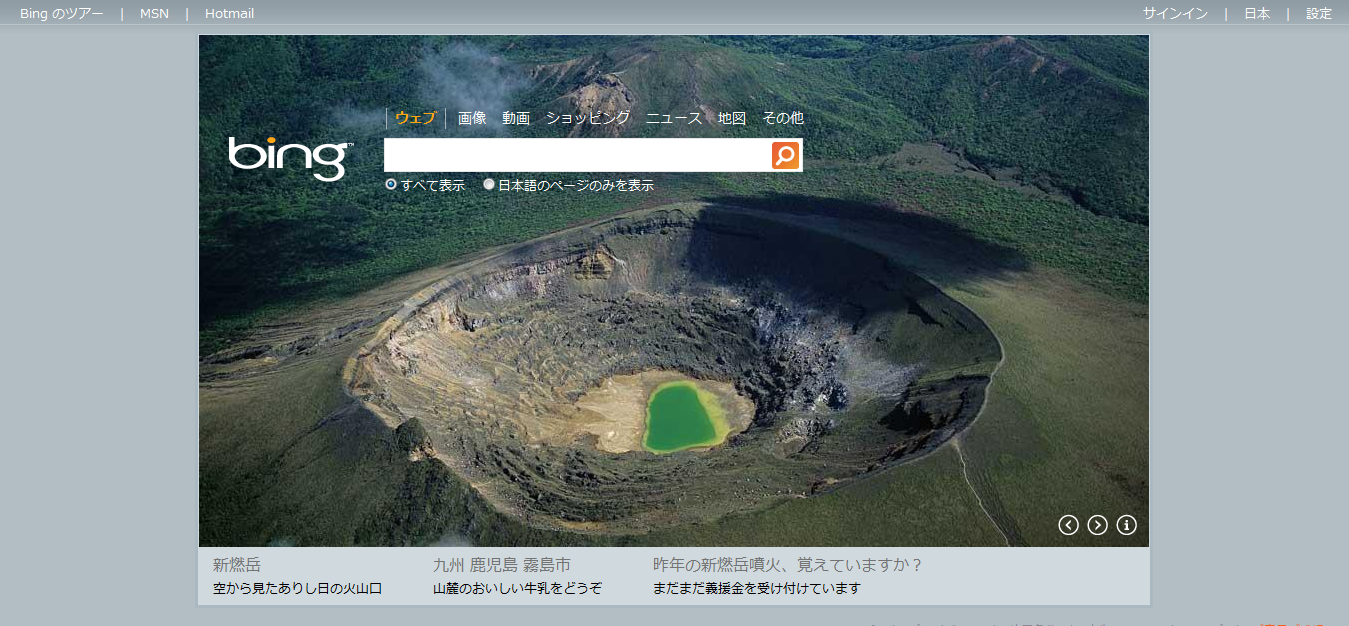Image resolution: width=1349 pixels, height=626 pixels.
Task: Open the その他 menu
Action: pos(783,118)
